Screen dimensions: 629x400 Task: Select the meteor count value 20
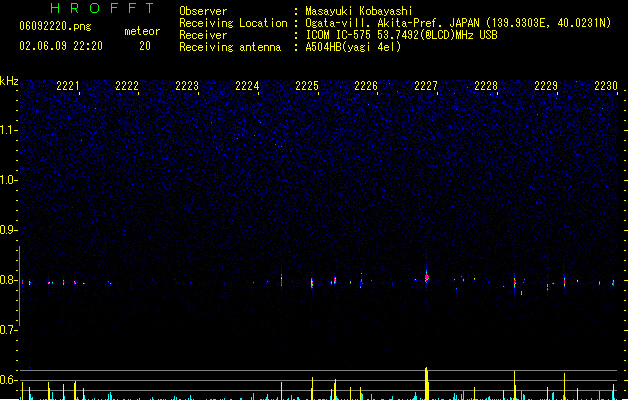click(x=145, y=46)
